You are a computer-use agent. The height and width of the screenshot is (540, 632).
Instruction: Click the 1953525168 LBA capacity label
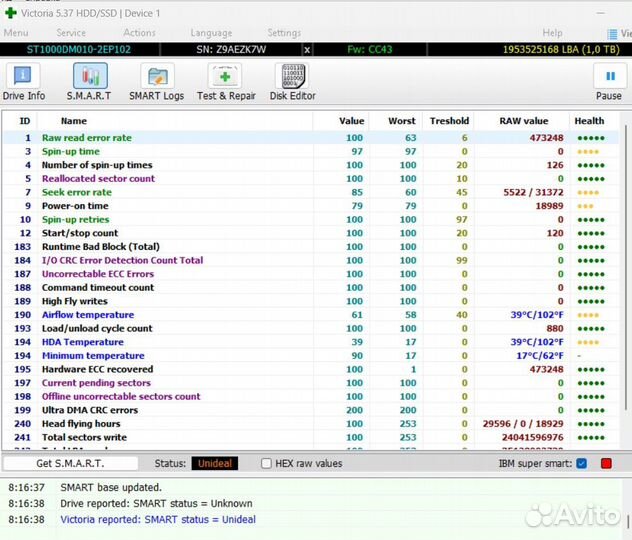[561, 50]
